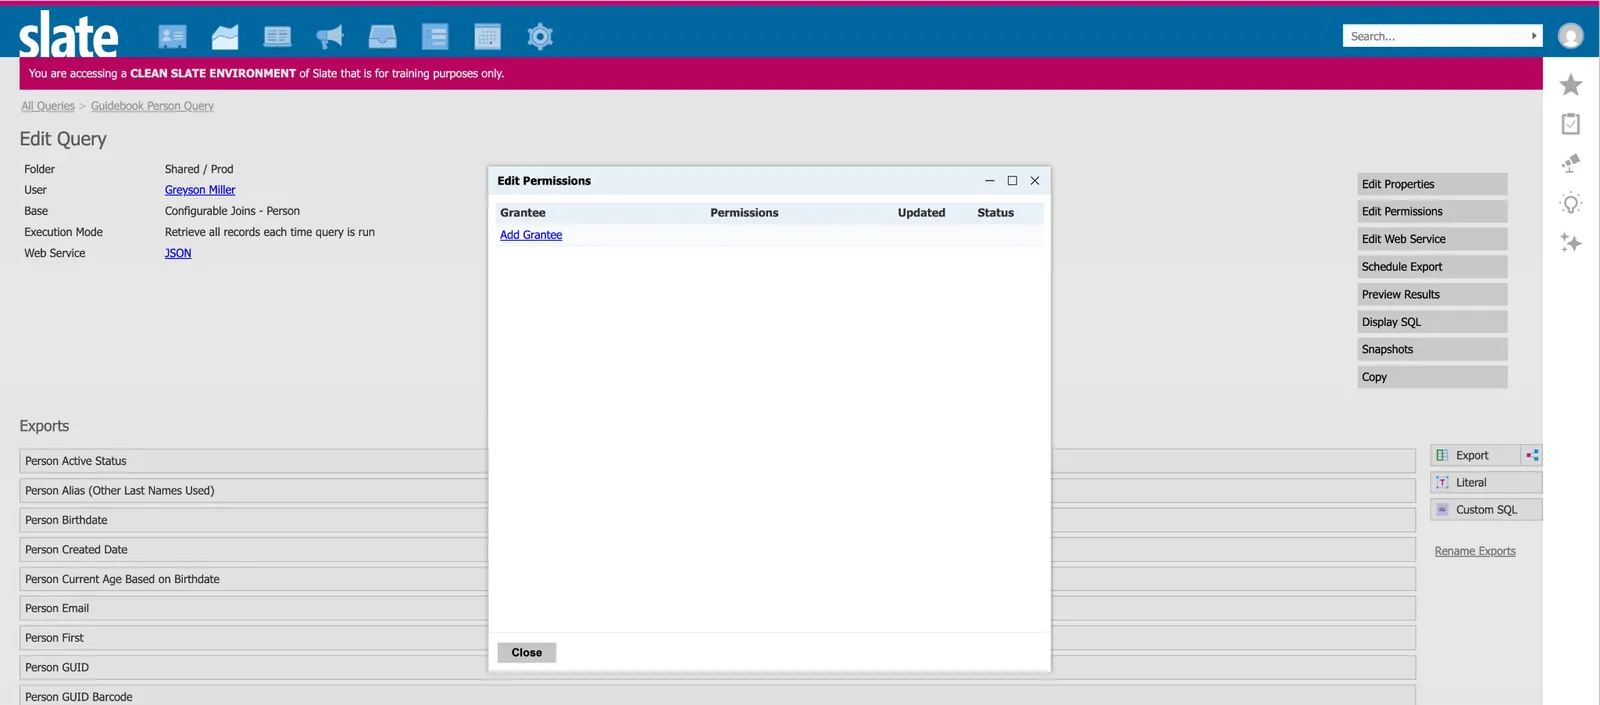Open the clipboard checklist icon in sidebar
Screen dimensions: 1600x705
pyautogui.click(x=1571, y=124)
